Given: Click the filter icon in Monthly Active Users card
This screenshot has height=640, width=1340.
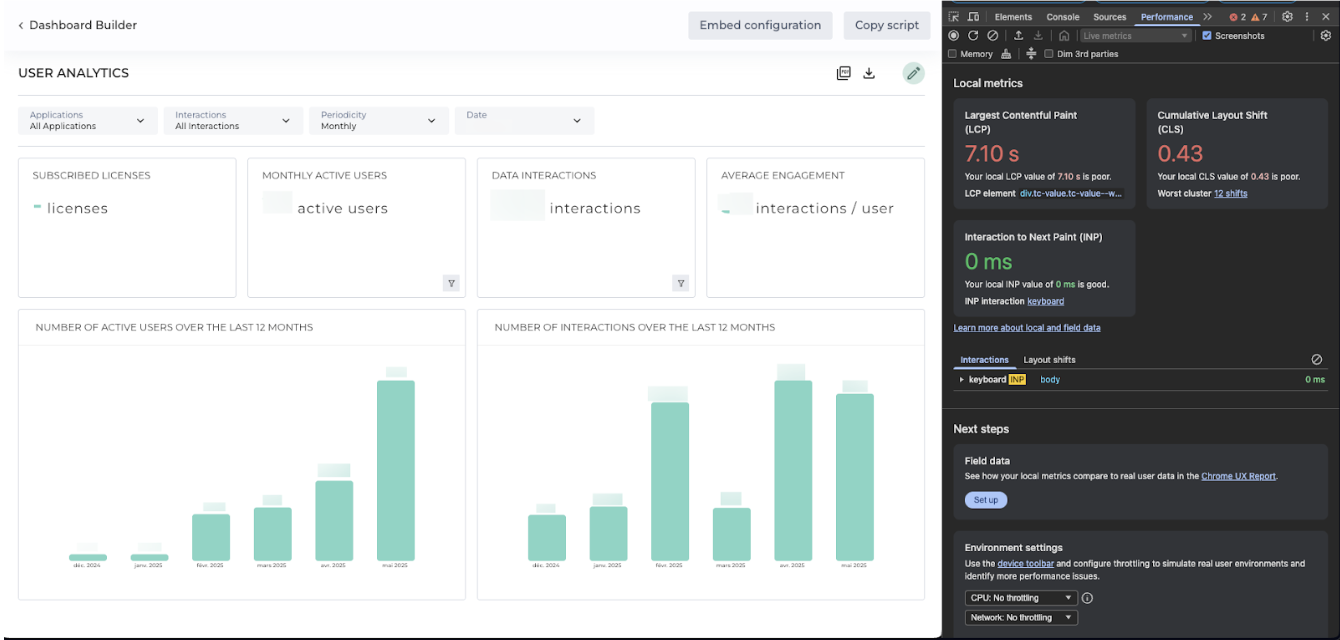Looking at the screenshot, I should click(x=451, y=283).
